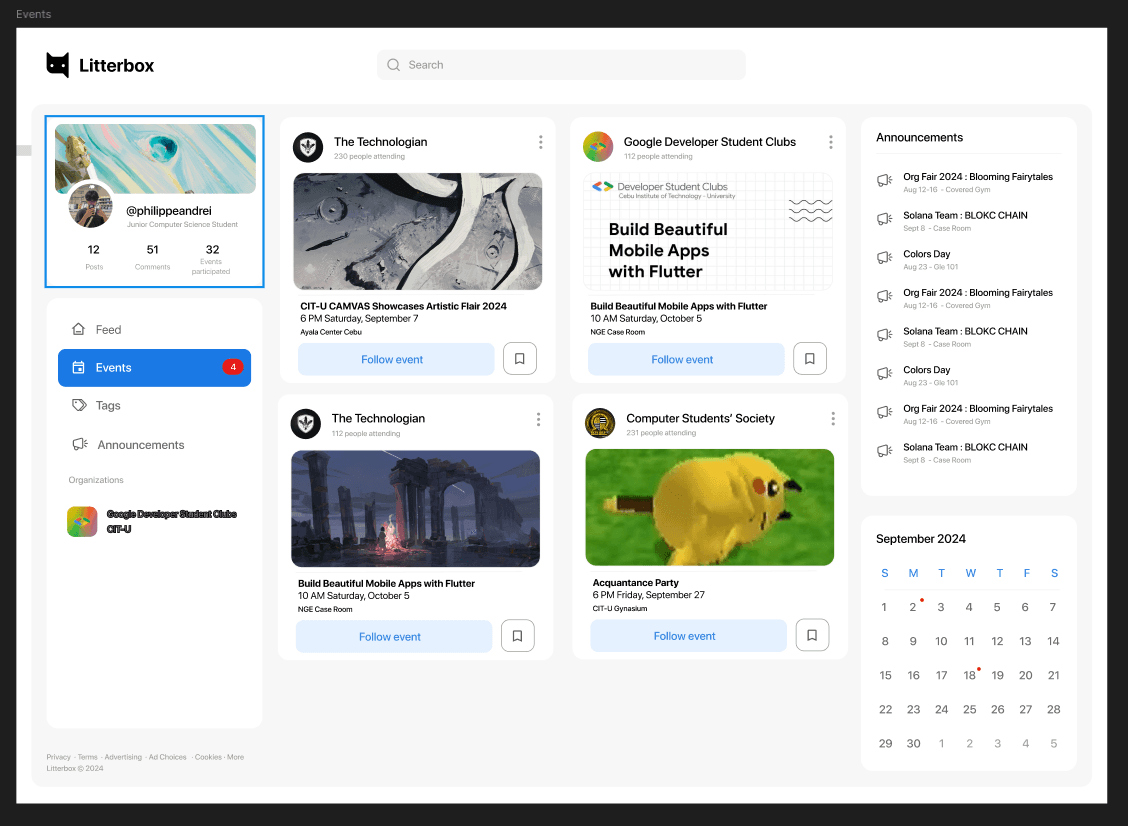This screenshot has width=1128, height=826.
Task: Click the @philippeandrei username
Action: [x=169, y=211]
